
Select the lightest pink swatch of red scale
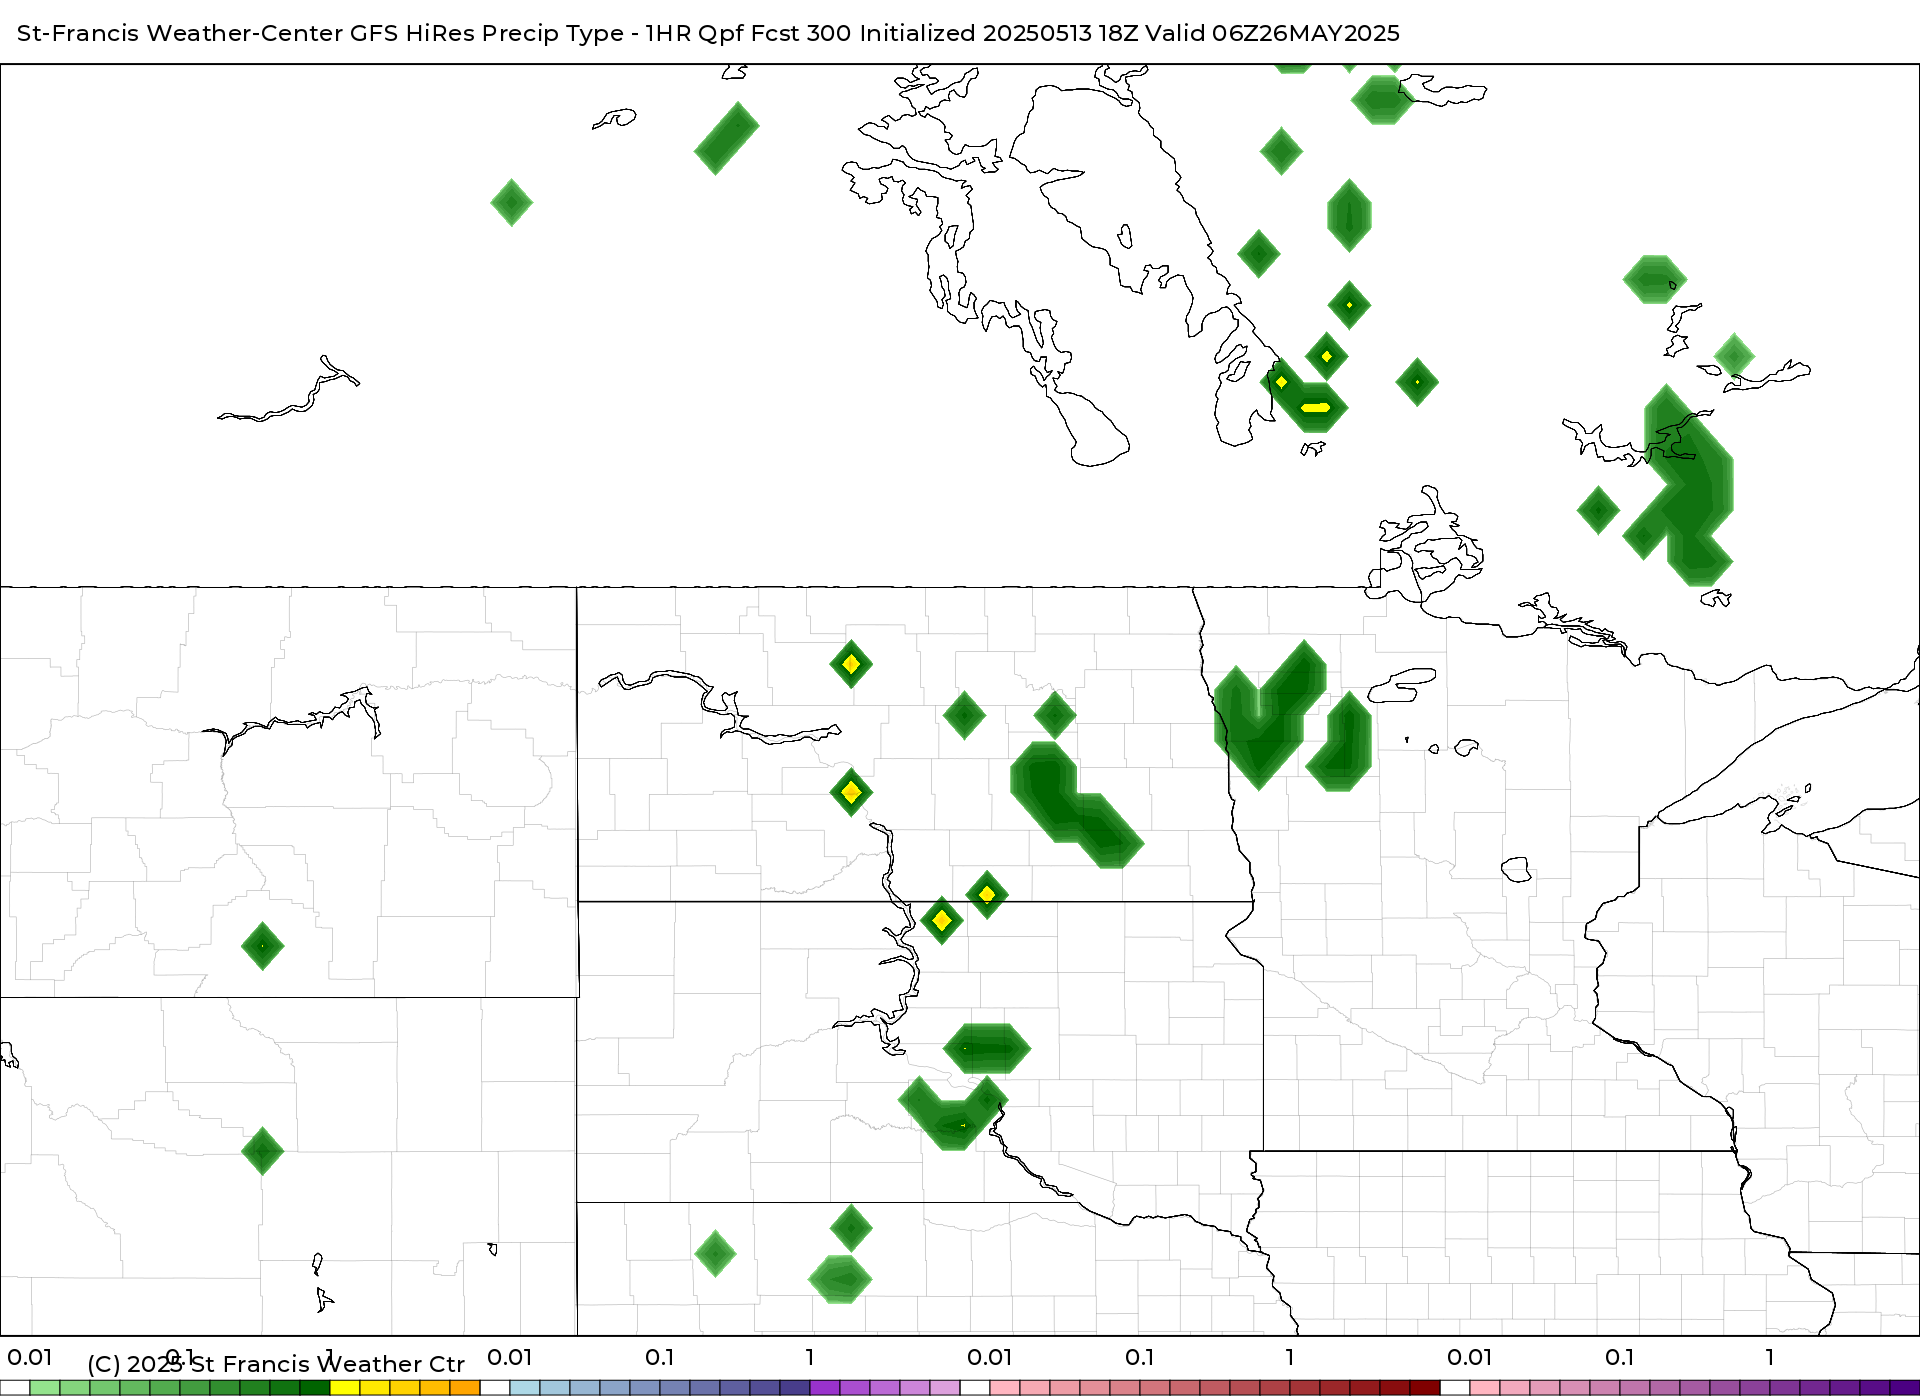[1005, 1388]
